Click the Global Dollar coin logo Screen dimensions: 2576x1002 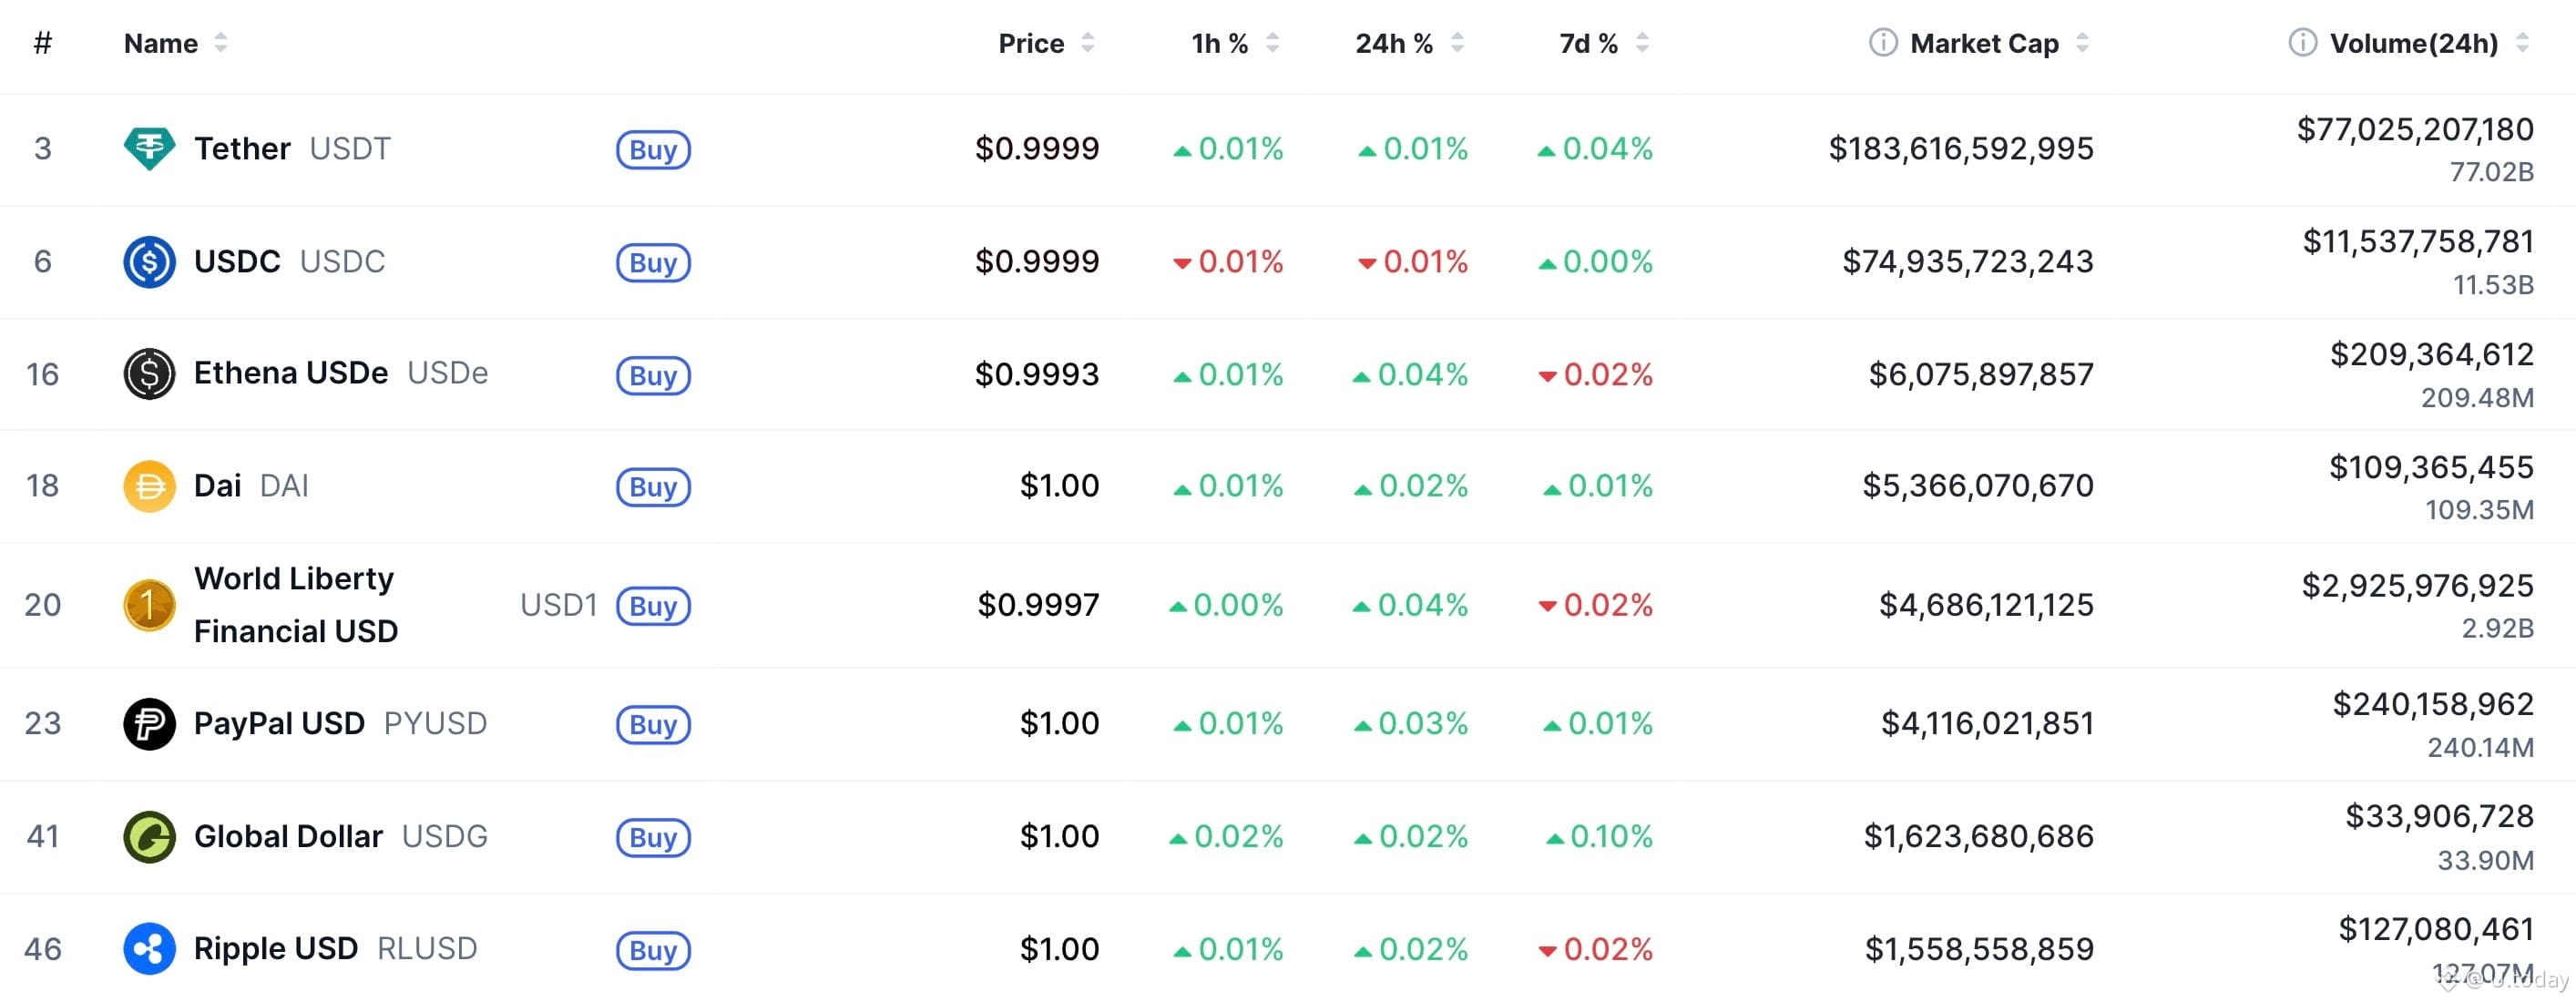(149, 836)
